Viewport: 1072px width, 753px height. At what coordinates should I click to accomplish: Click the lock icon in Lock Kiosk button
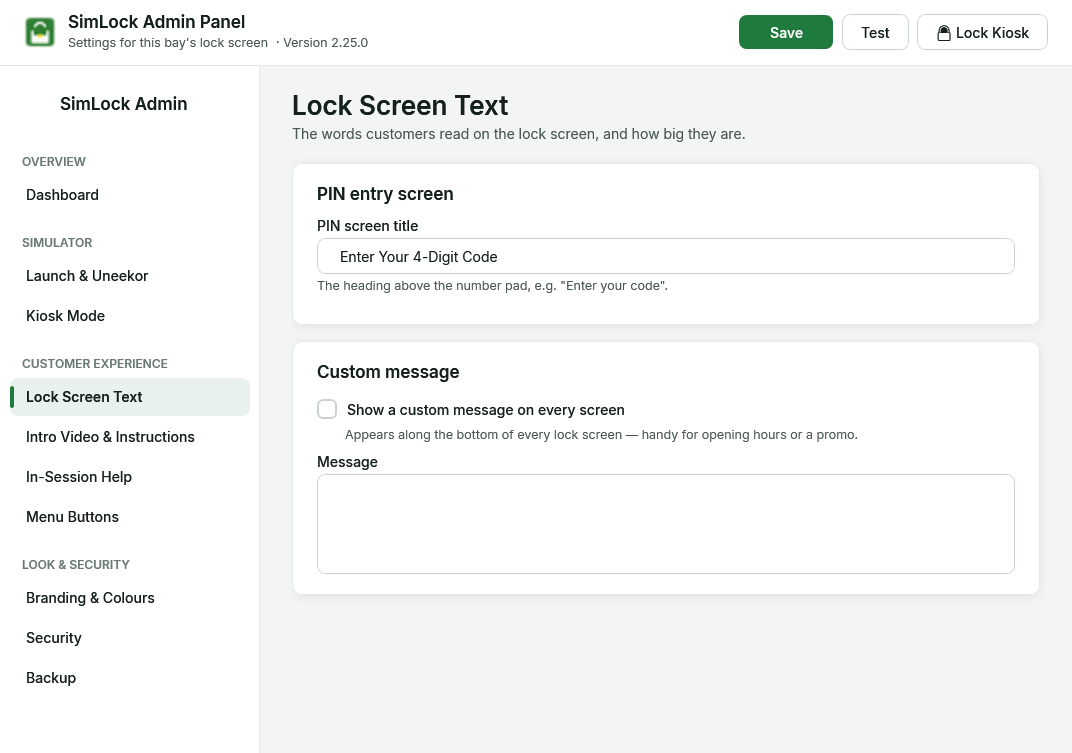coord(943,33)
